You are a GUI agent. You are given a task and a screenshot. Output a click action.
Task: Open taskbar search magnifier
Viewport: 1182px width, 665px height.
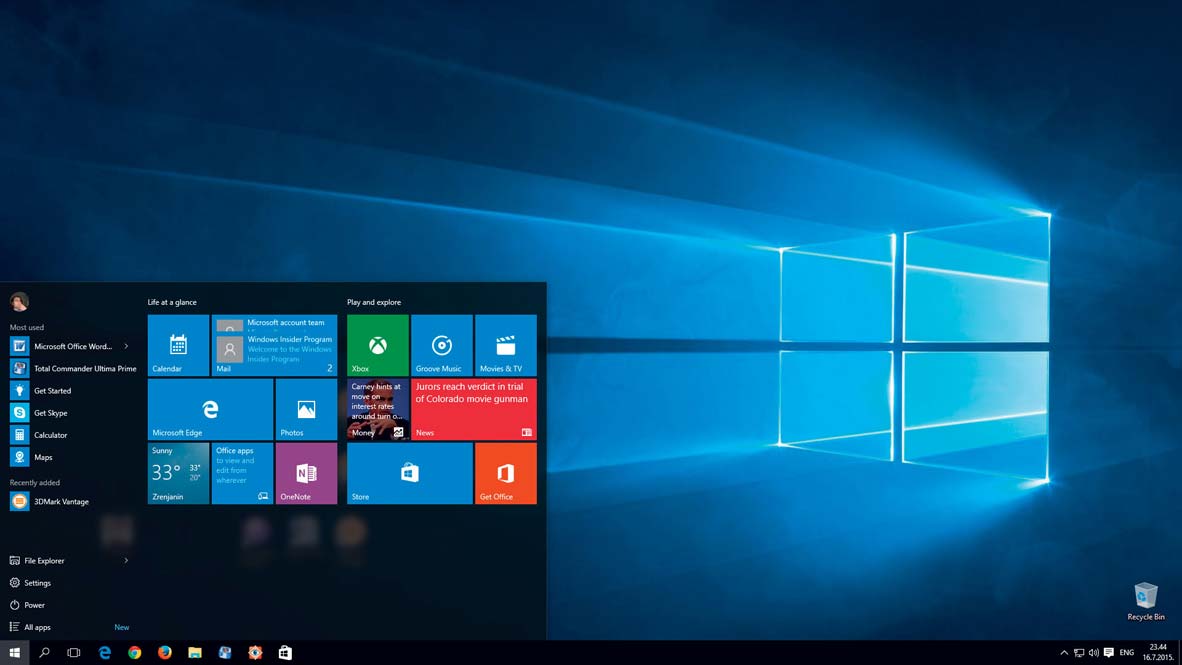[x=44, y=653]
